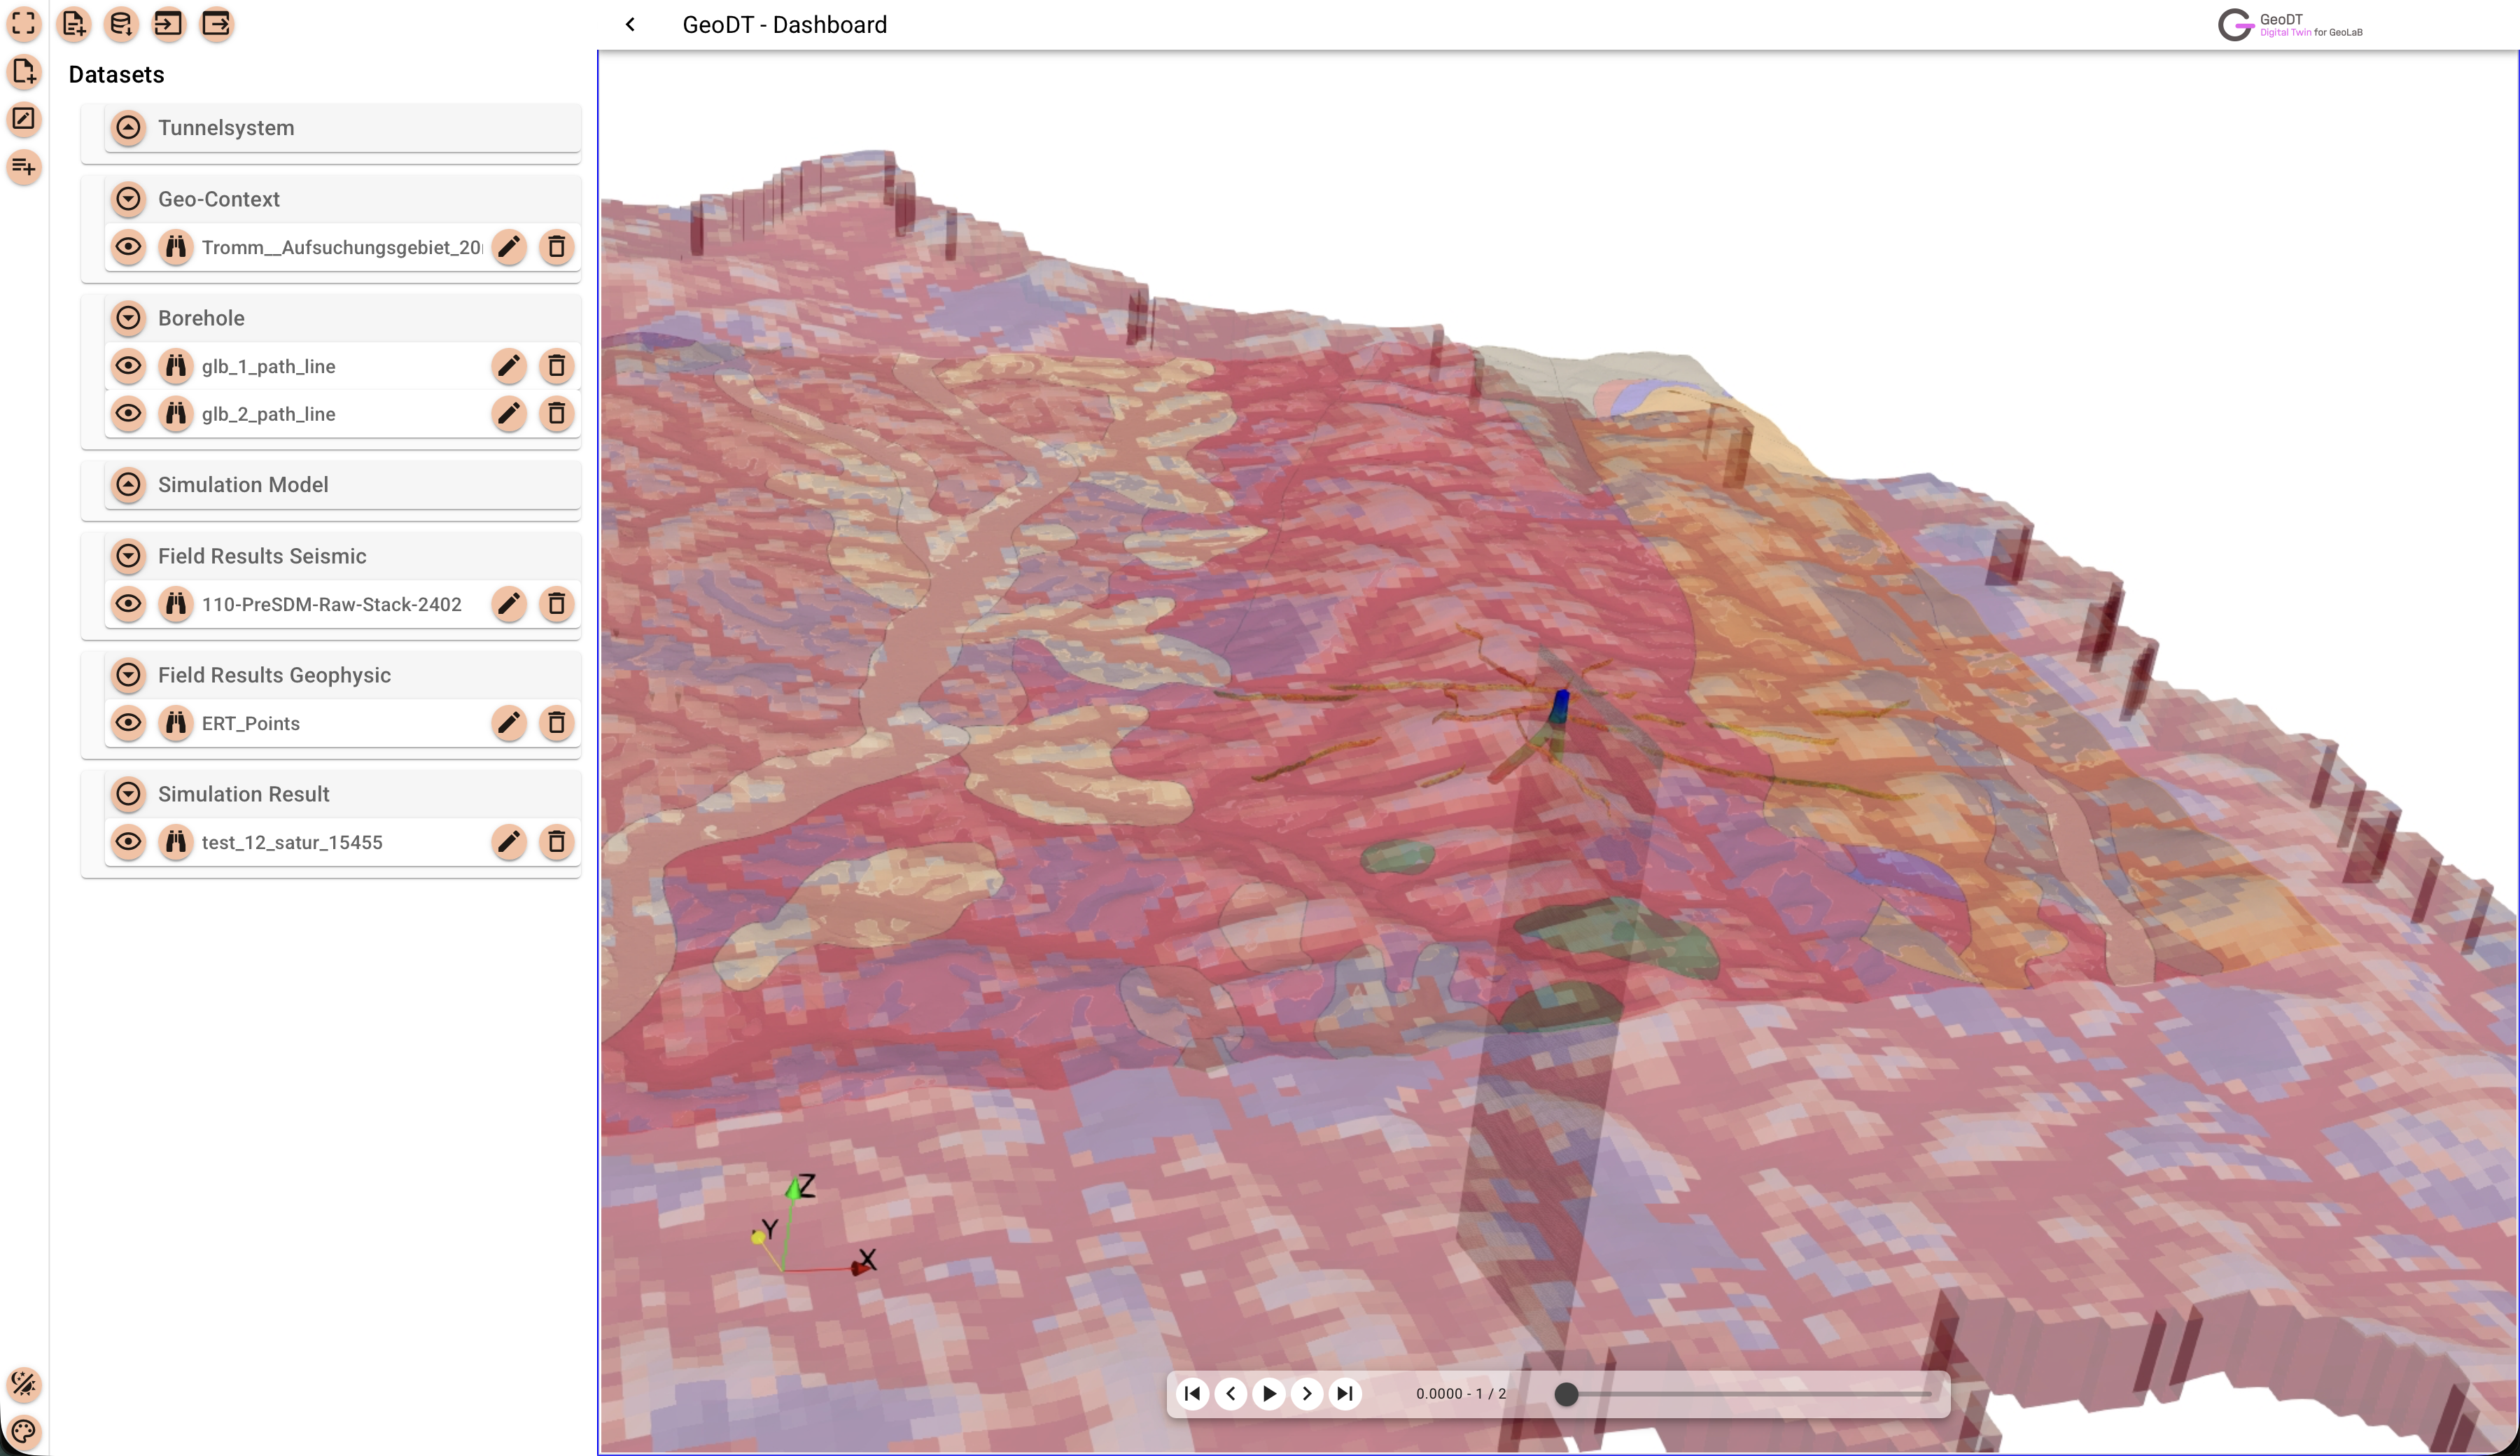Delete test_12_satur_15455 dataset

click(557, 842)
